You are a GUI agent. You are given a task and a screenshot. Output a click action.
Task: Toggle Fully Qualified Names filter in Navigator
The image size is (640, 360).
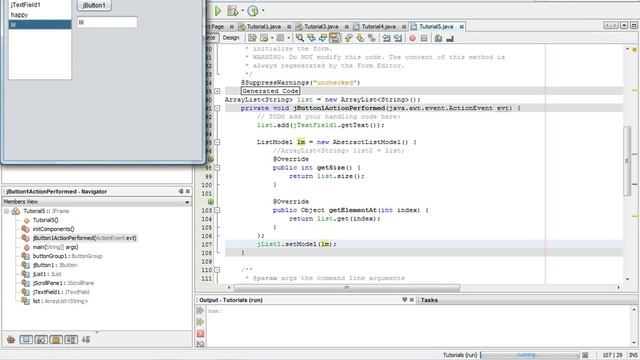click(x=71, y=339)
